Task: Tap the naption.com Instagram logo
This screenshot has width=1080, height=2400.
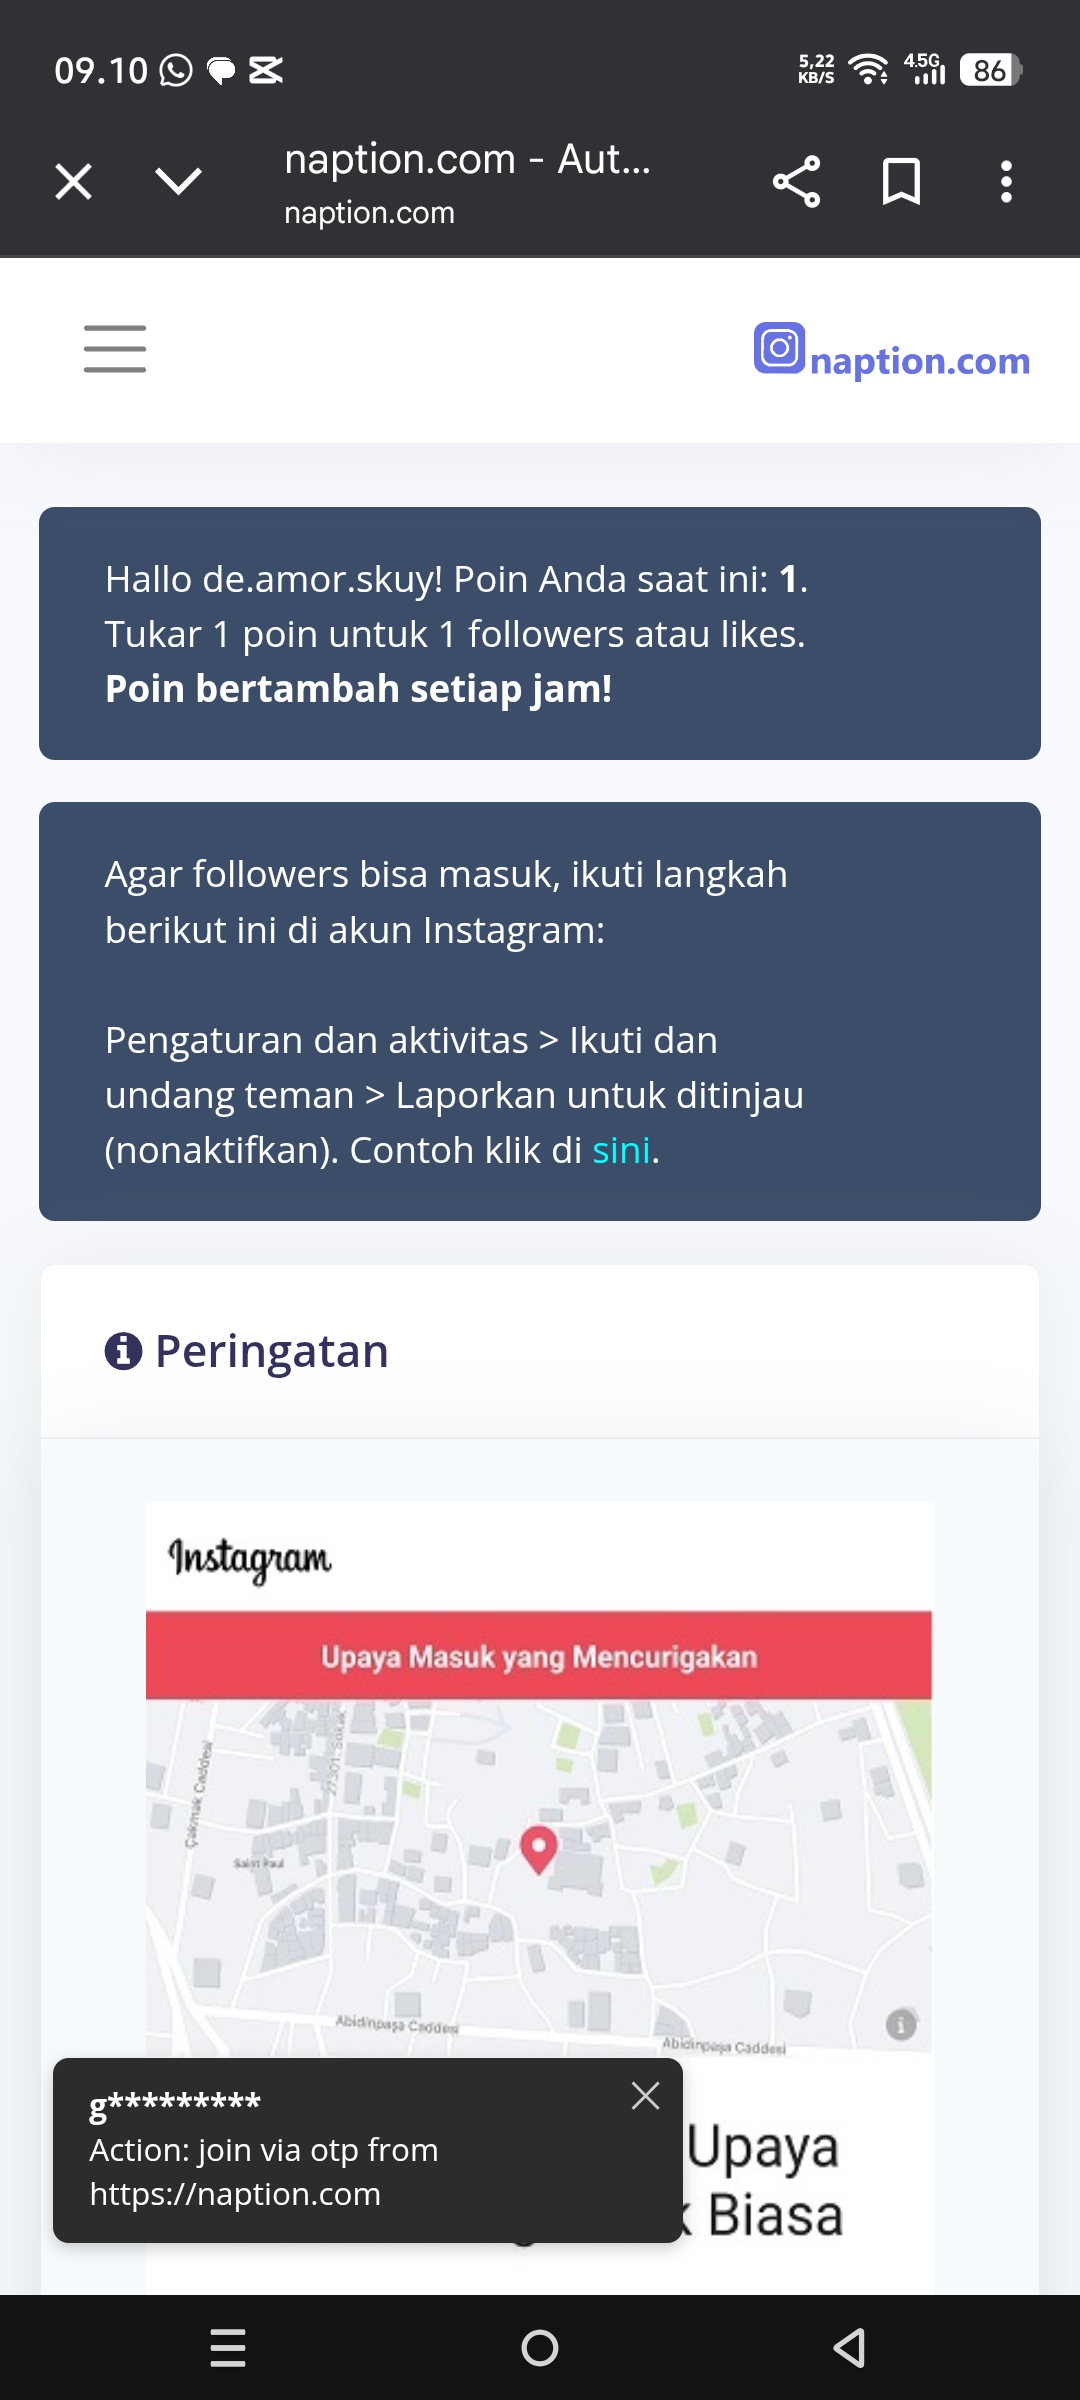Action: [x=779, y=349]
